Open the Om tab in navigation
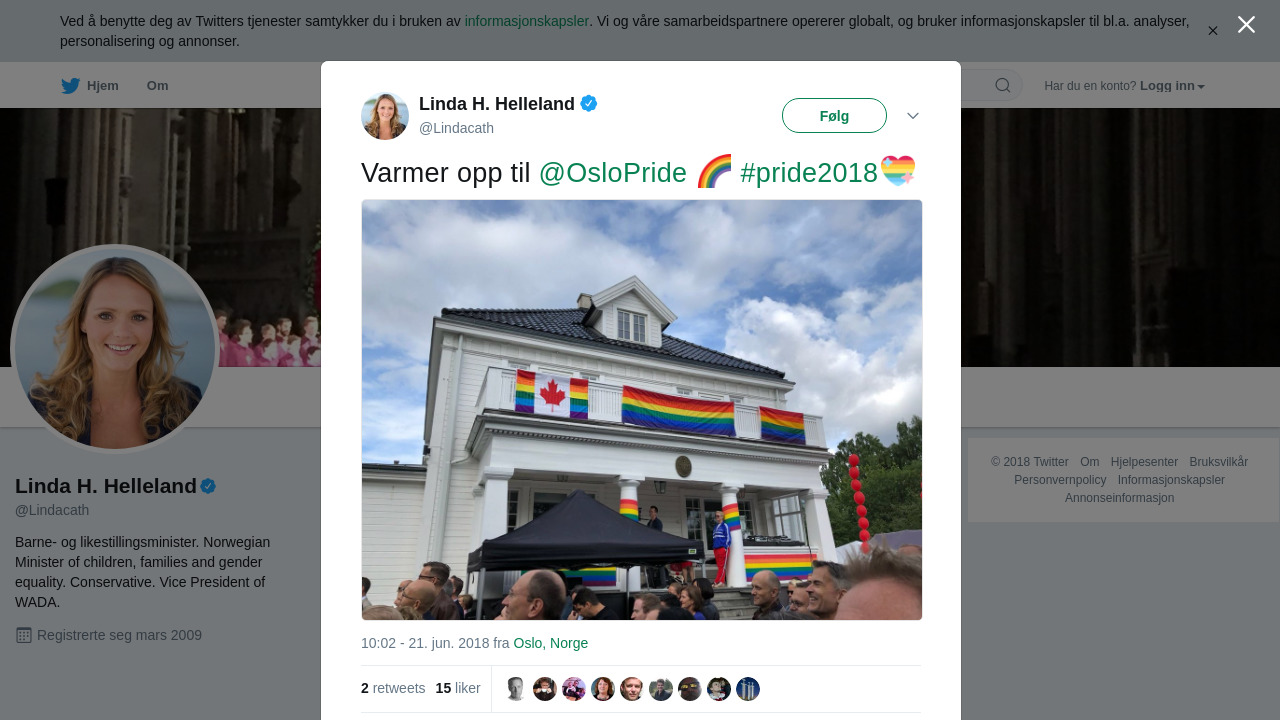Screen dimensions: 1280x720 157,86
